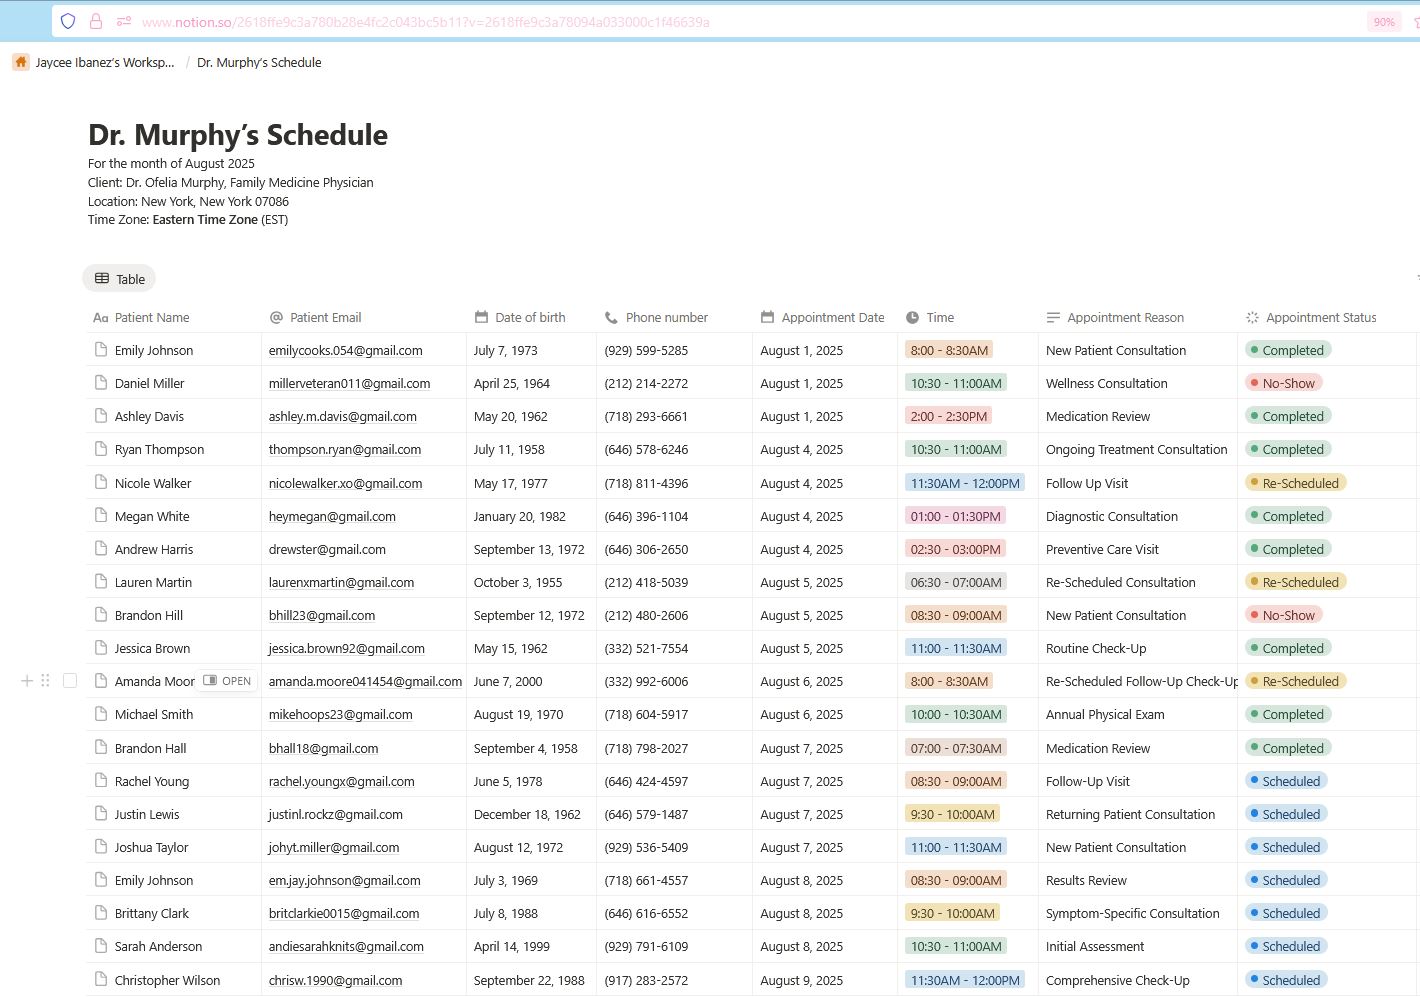Click the page icon beside Rachel Young
This screenshot has height=997, width=1420.
(101, 780)
